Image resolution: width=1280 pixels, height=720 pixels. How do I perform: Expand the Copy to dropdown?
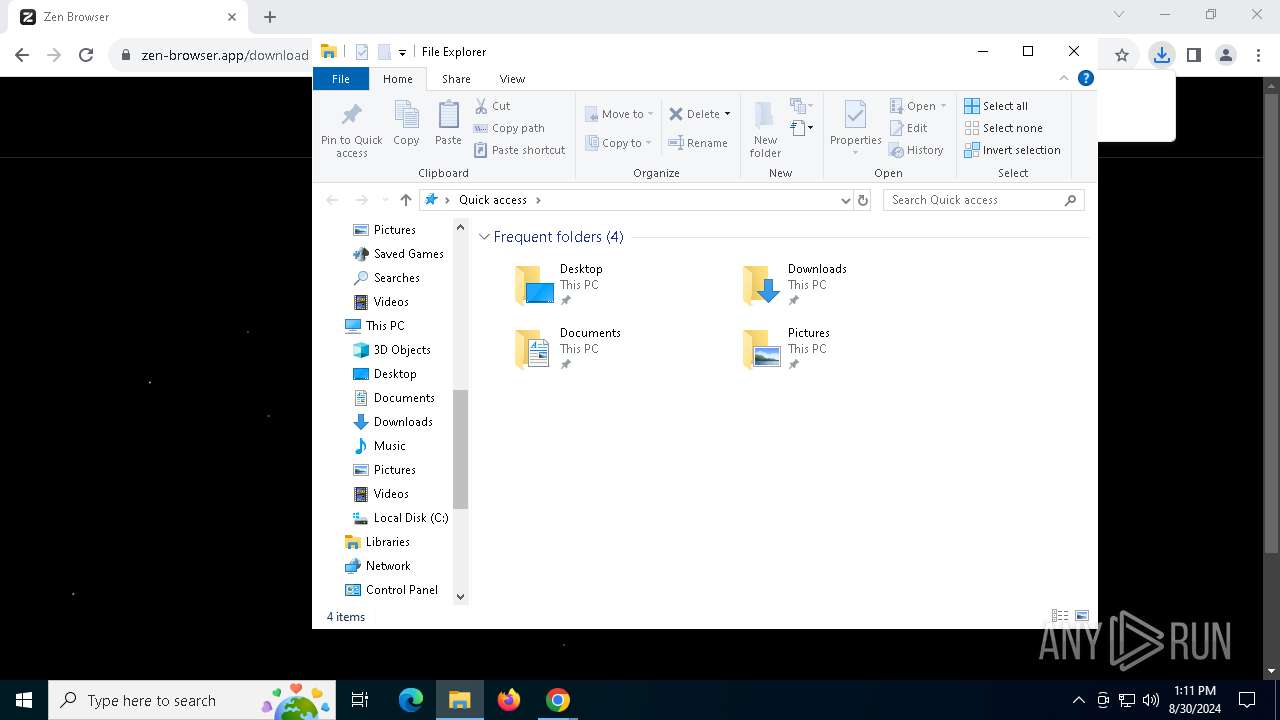click(x=648, y=143)
